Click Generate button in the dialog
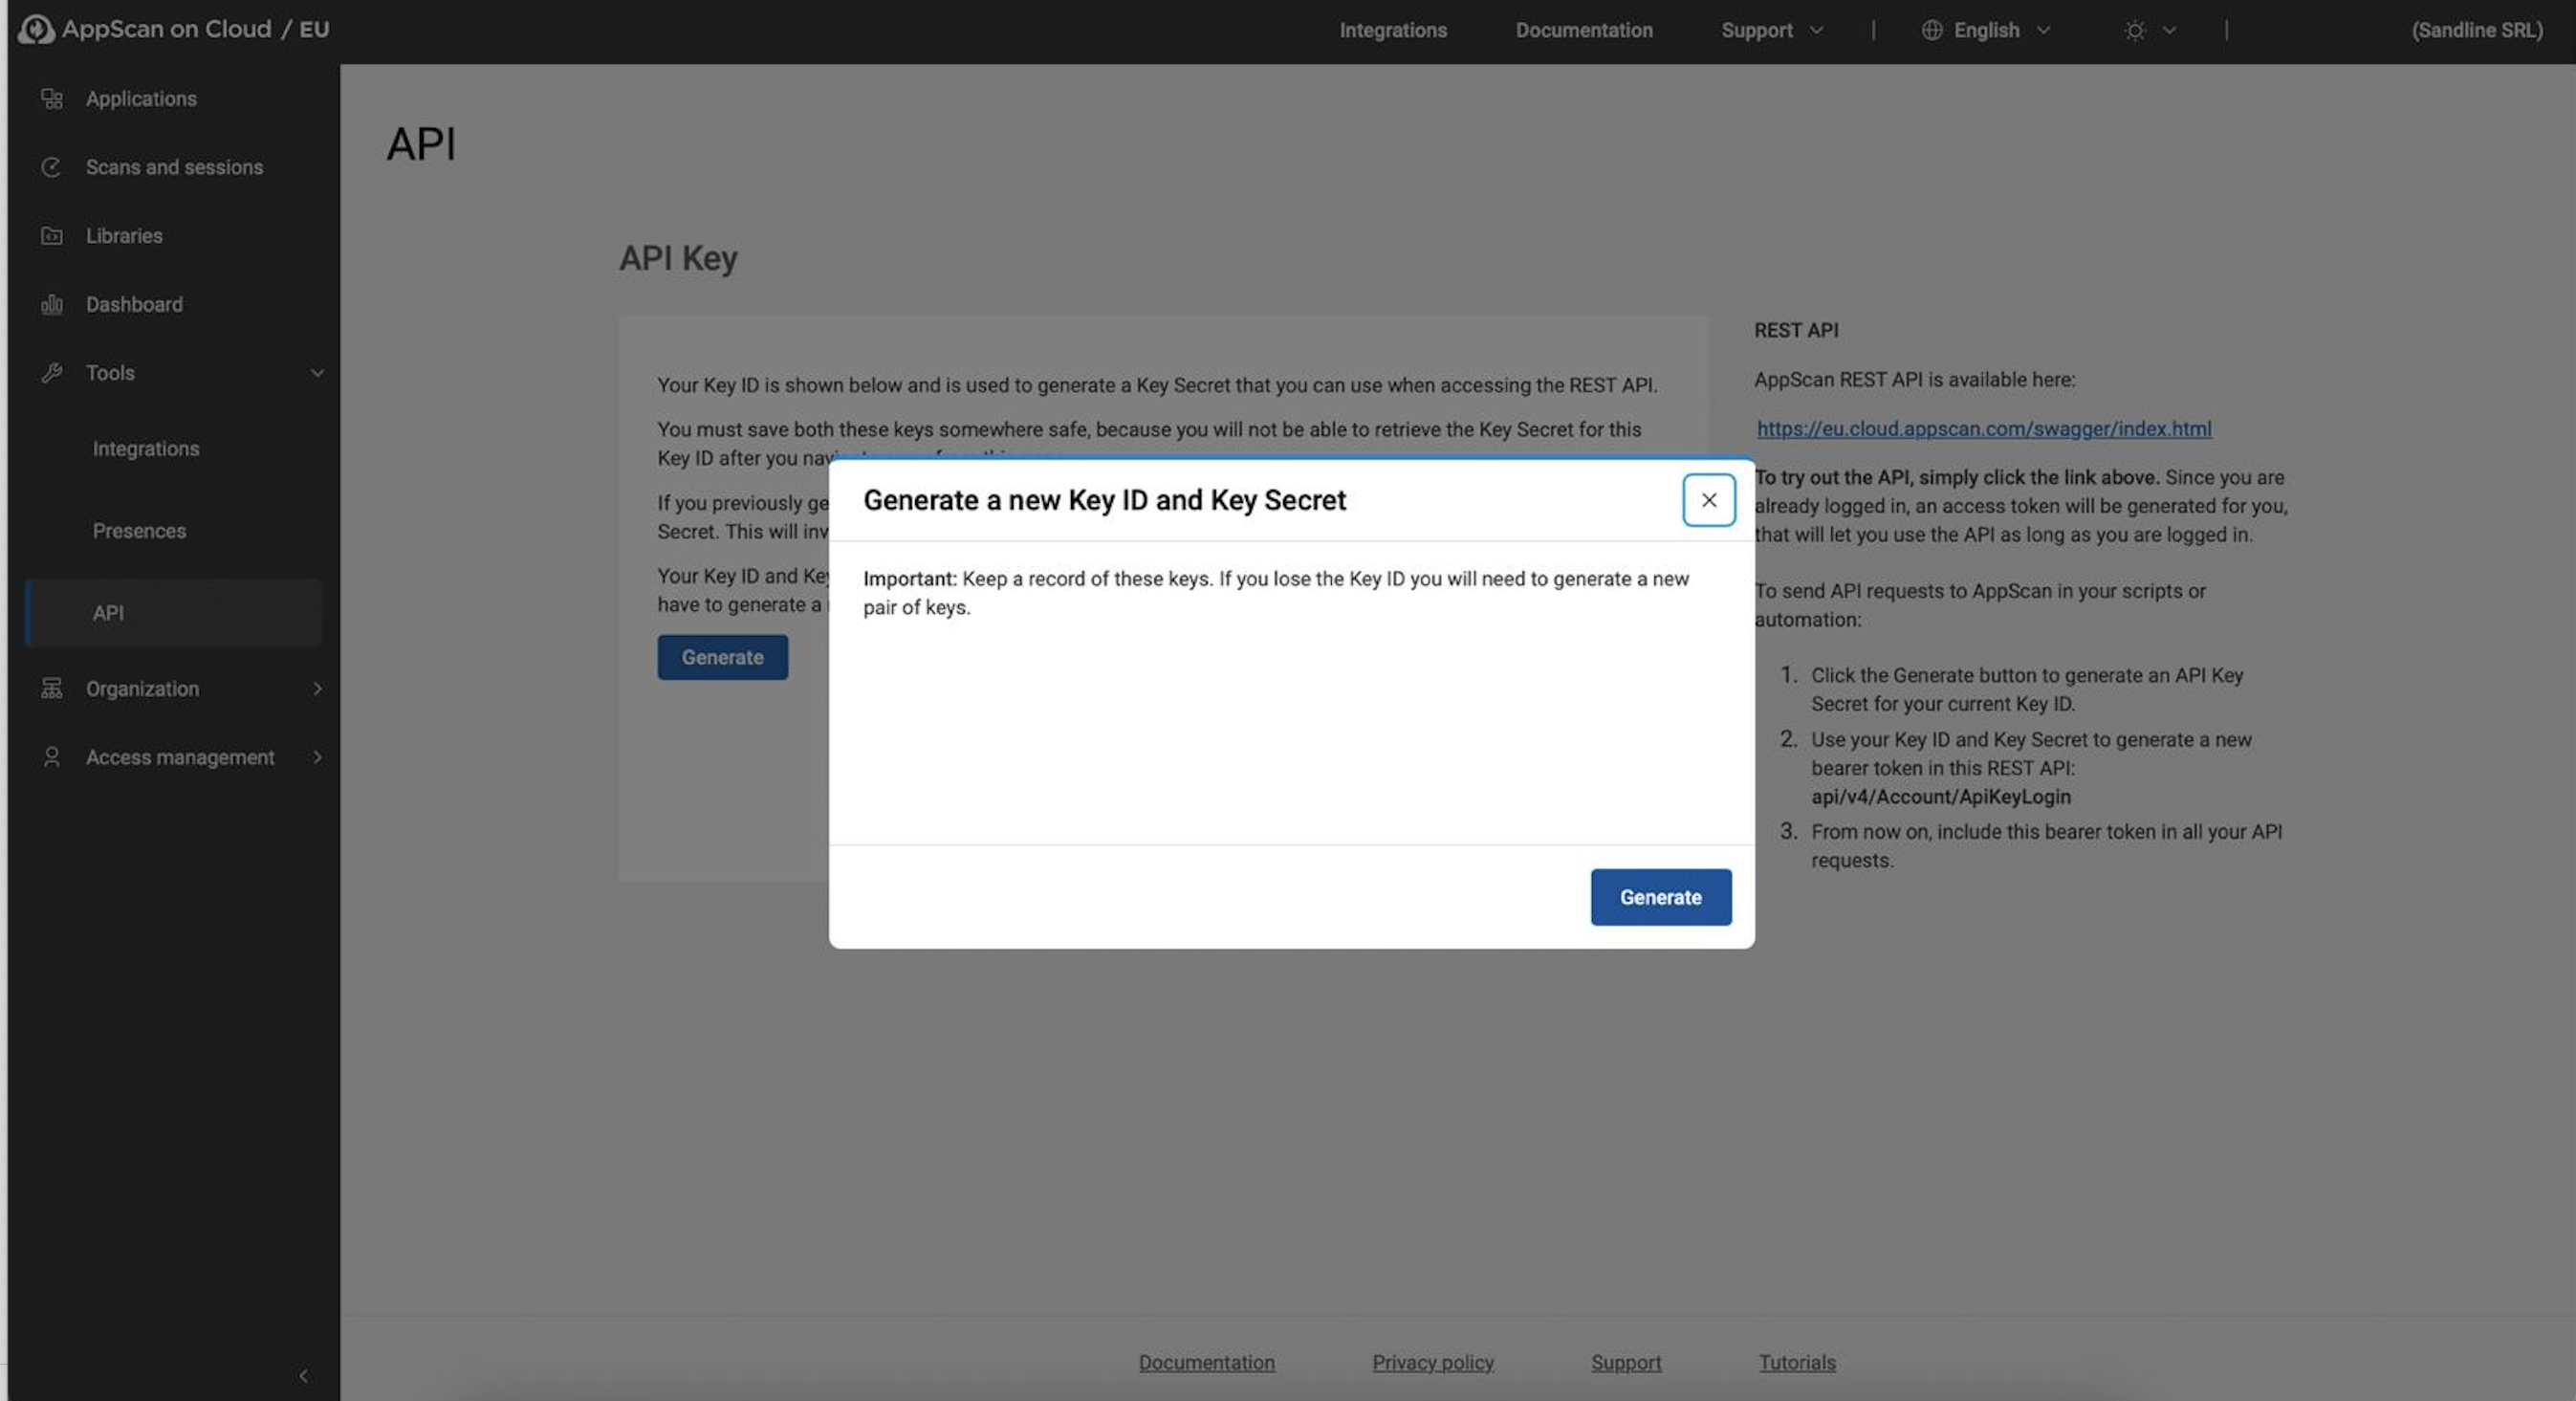 [1660, 897]
